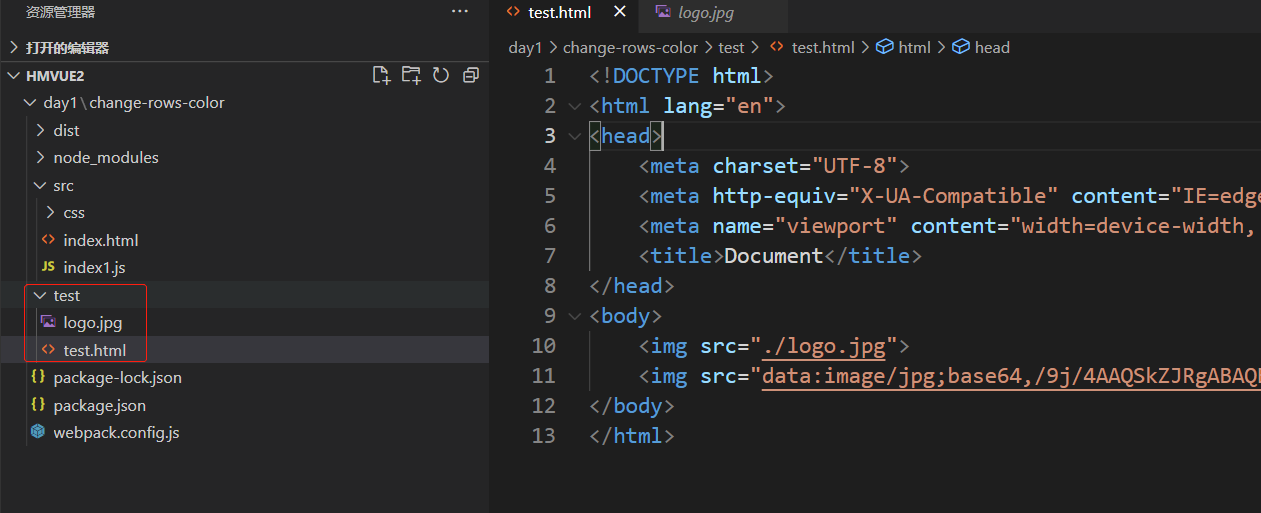This screenshot has width=1261, height=513.
Task: Select the test.html editor tab
Action: 559,13
